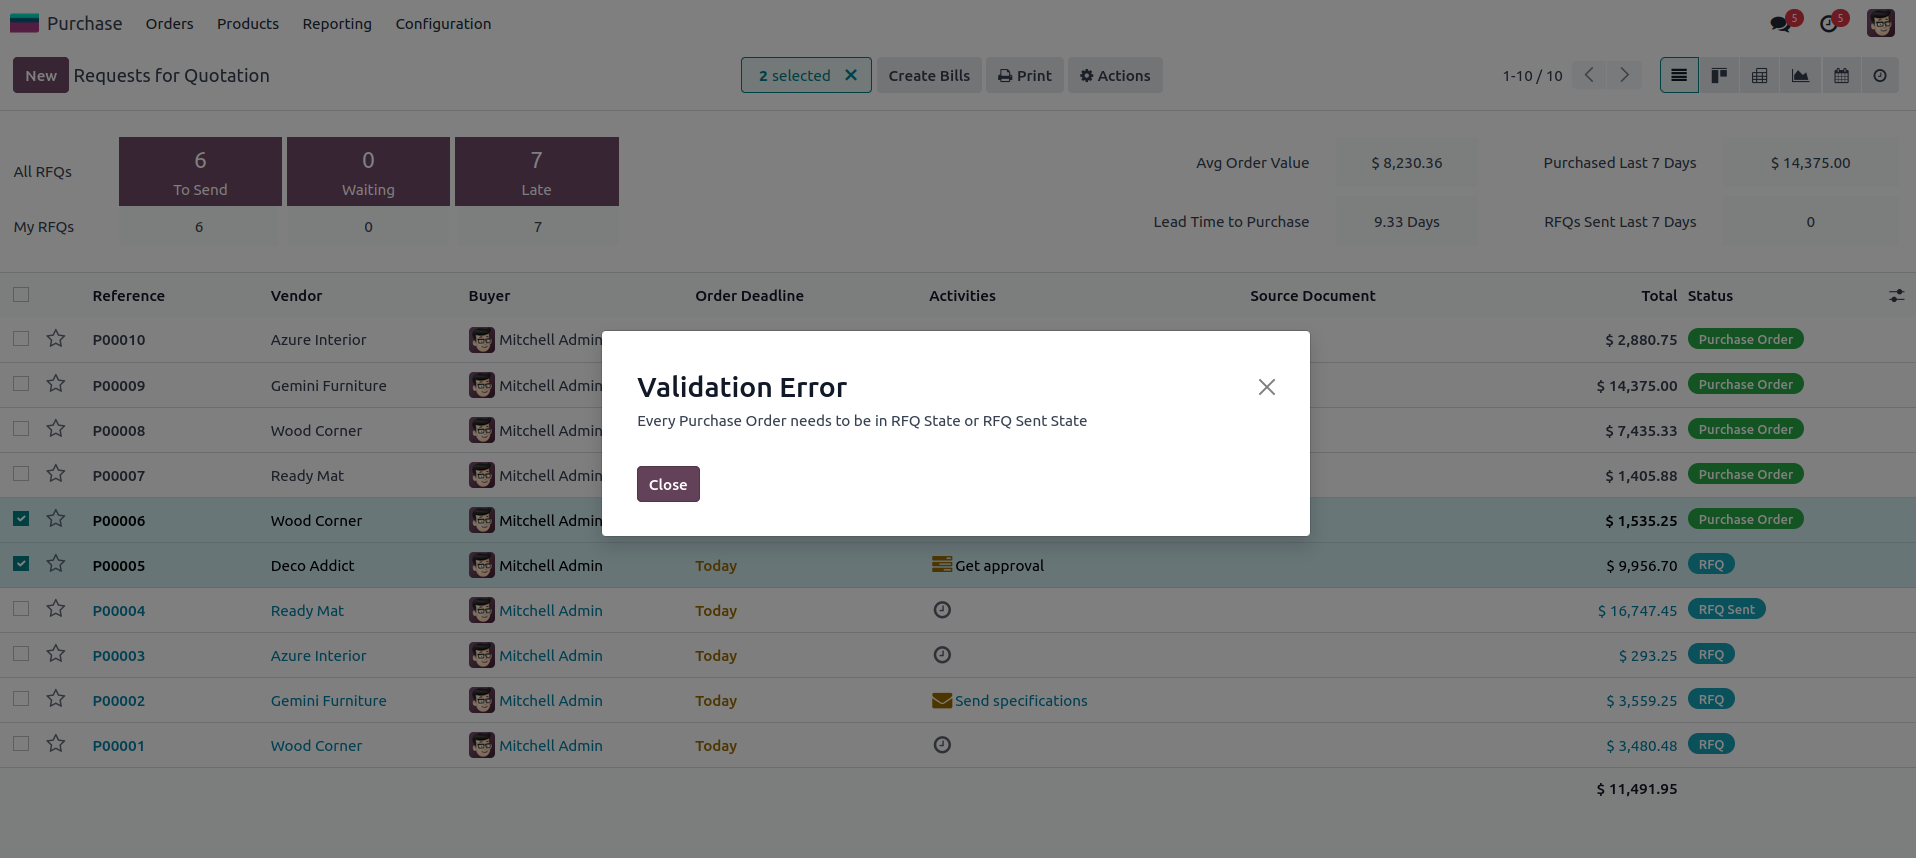Switch to Pivot view
The width and height of the screenshot is (1916, 858).
(1760, 76)
